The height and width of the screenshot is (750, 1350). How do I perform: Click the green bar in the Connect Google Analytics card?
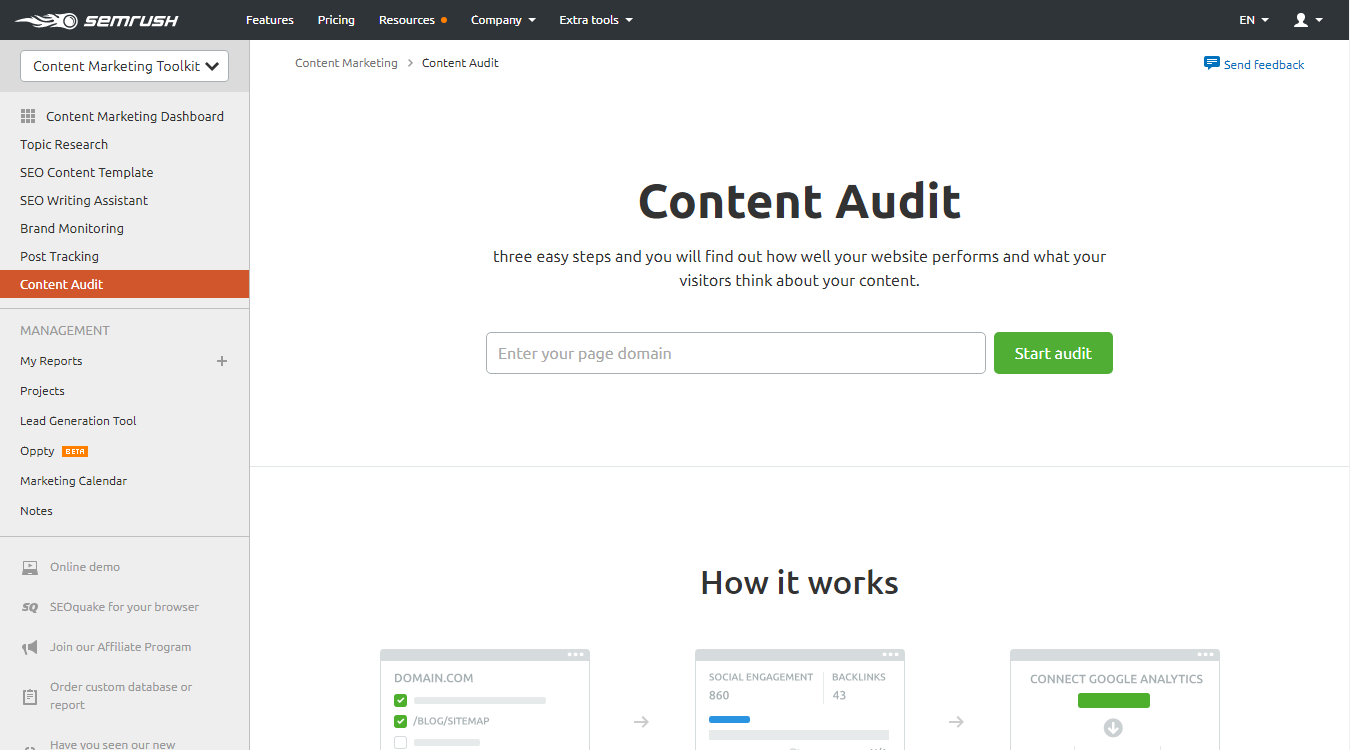[x=1114, y=700]
